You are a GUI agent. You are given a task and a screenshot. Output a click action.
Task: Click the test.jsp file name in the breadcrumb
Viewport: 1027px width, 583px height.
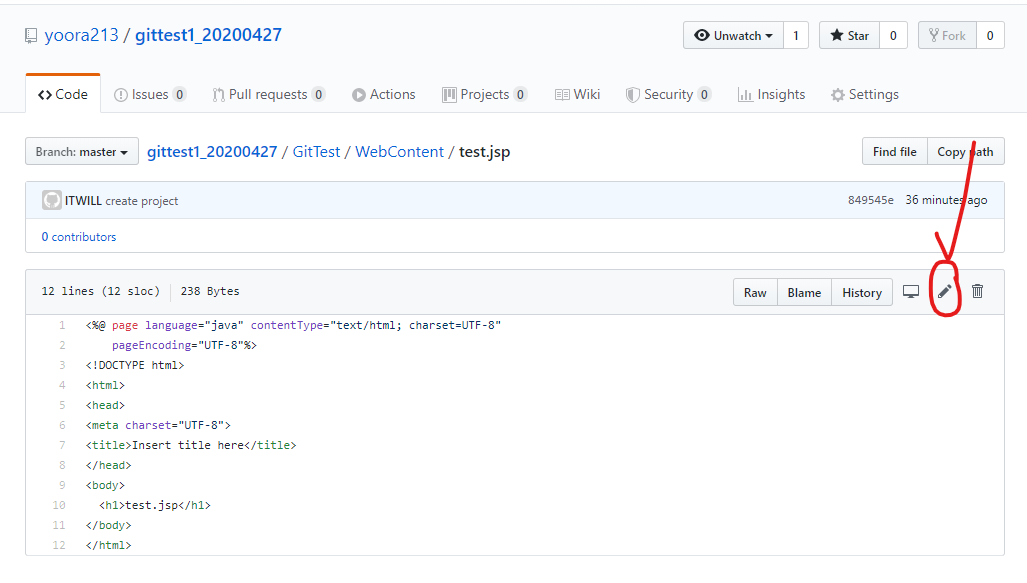point(484,151)
